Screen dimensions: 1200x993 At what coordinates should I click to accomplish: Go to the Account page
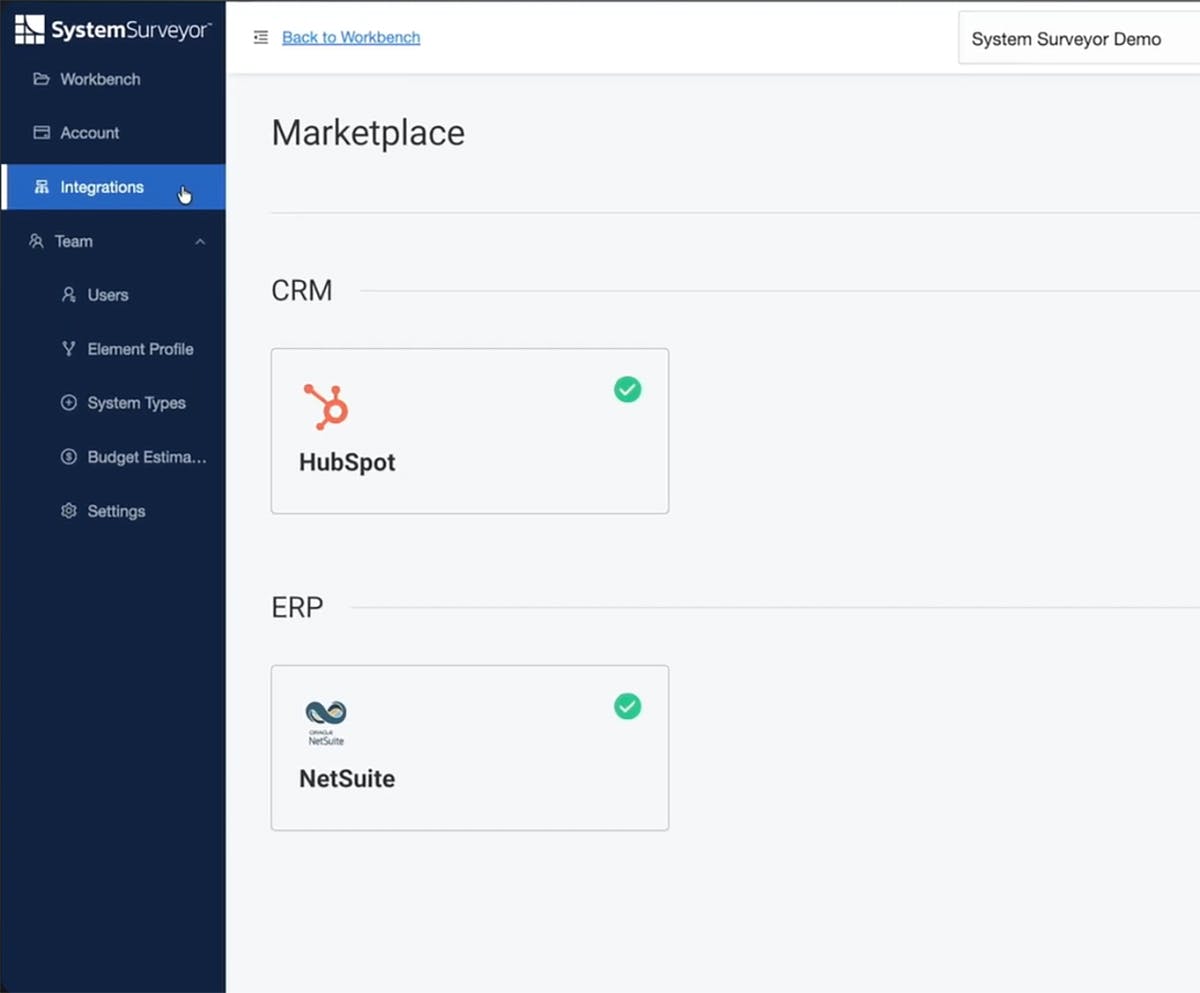[x=113, y=133]
